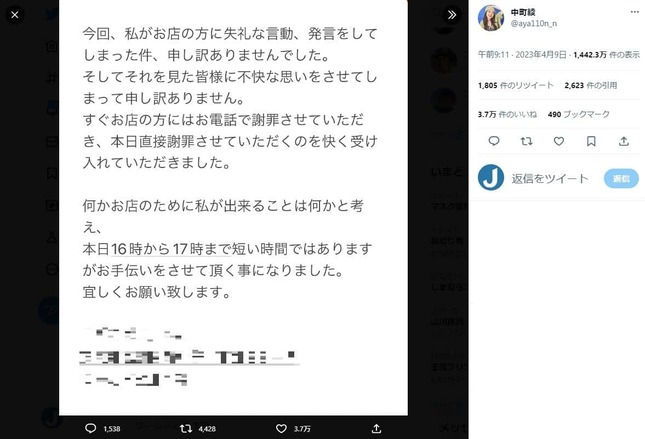Image resolution: width=645 pixels, height=439 pixels.
Task: Open the @aya110n_n username link
Action: coord(534,23)
